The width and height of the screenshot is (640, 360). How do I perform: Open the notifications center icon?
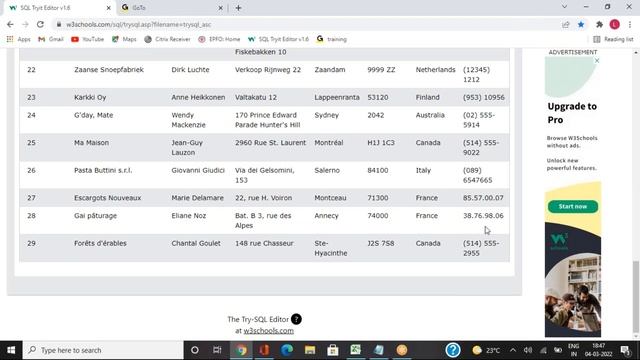point(625,350)
